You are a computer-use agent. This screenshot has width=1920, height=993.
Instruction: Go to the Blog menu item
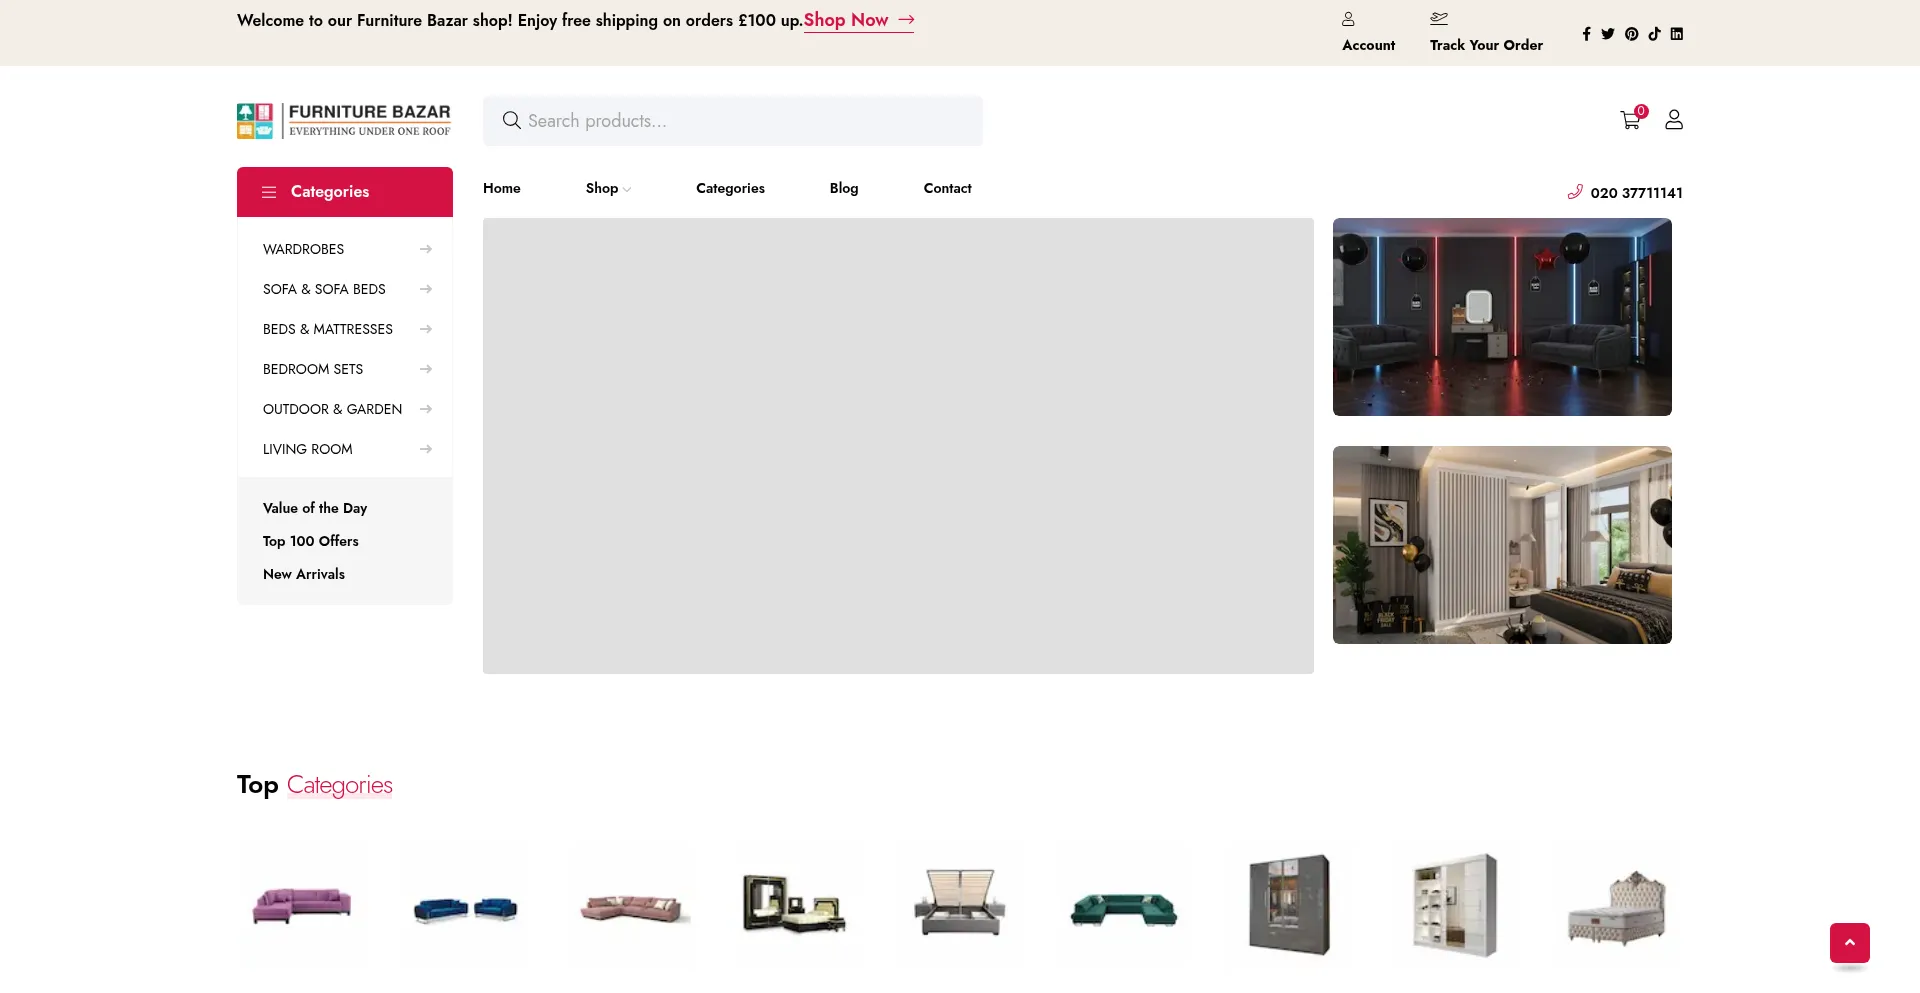pos(843,189)
